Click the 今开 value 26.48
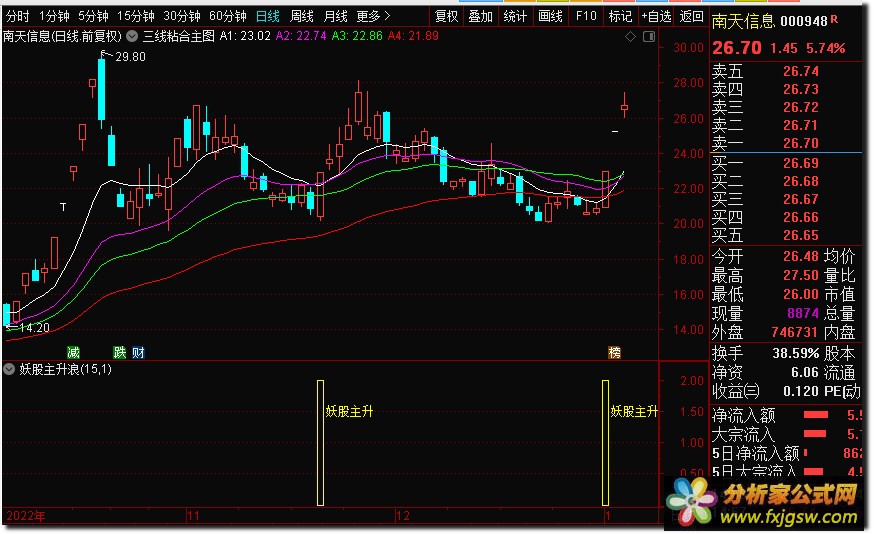The height and width of the screenshot is (534, 874). click(x=800, y=256)
